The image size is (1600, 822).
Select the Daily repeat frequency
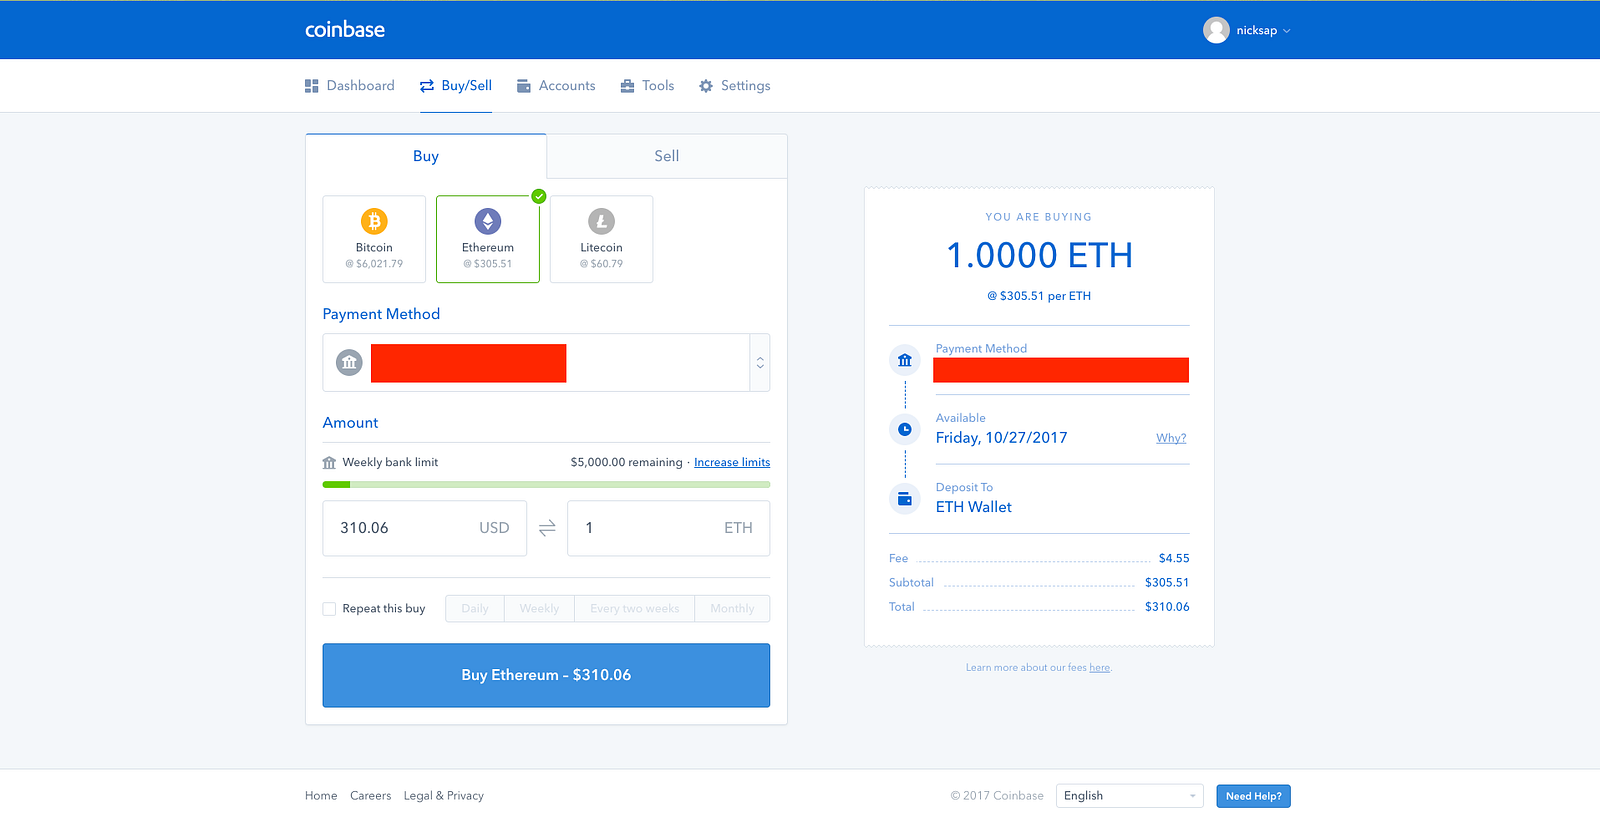475,609
